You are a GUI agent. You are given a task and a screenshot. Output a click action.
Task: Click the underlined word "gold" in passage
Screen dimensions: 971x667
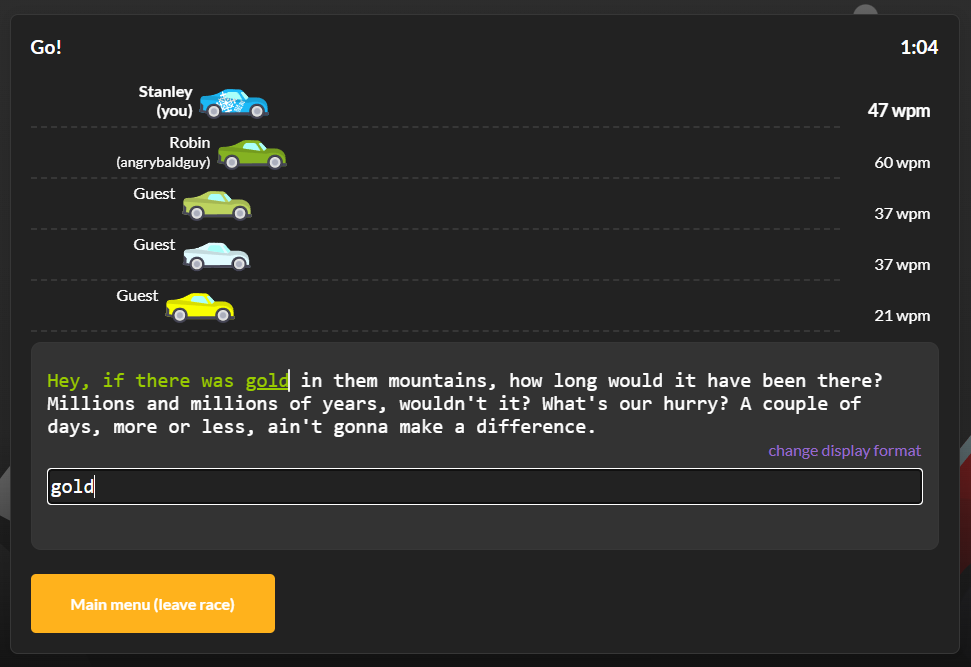tap(267, 381)
